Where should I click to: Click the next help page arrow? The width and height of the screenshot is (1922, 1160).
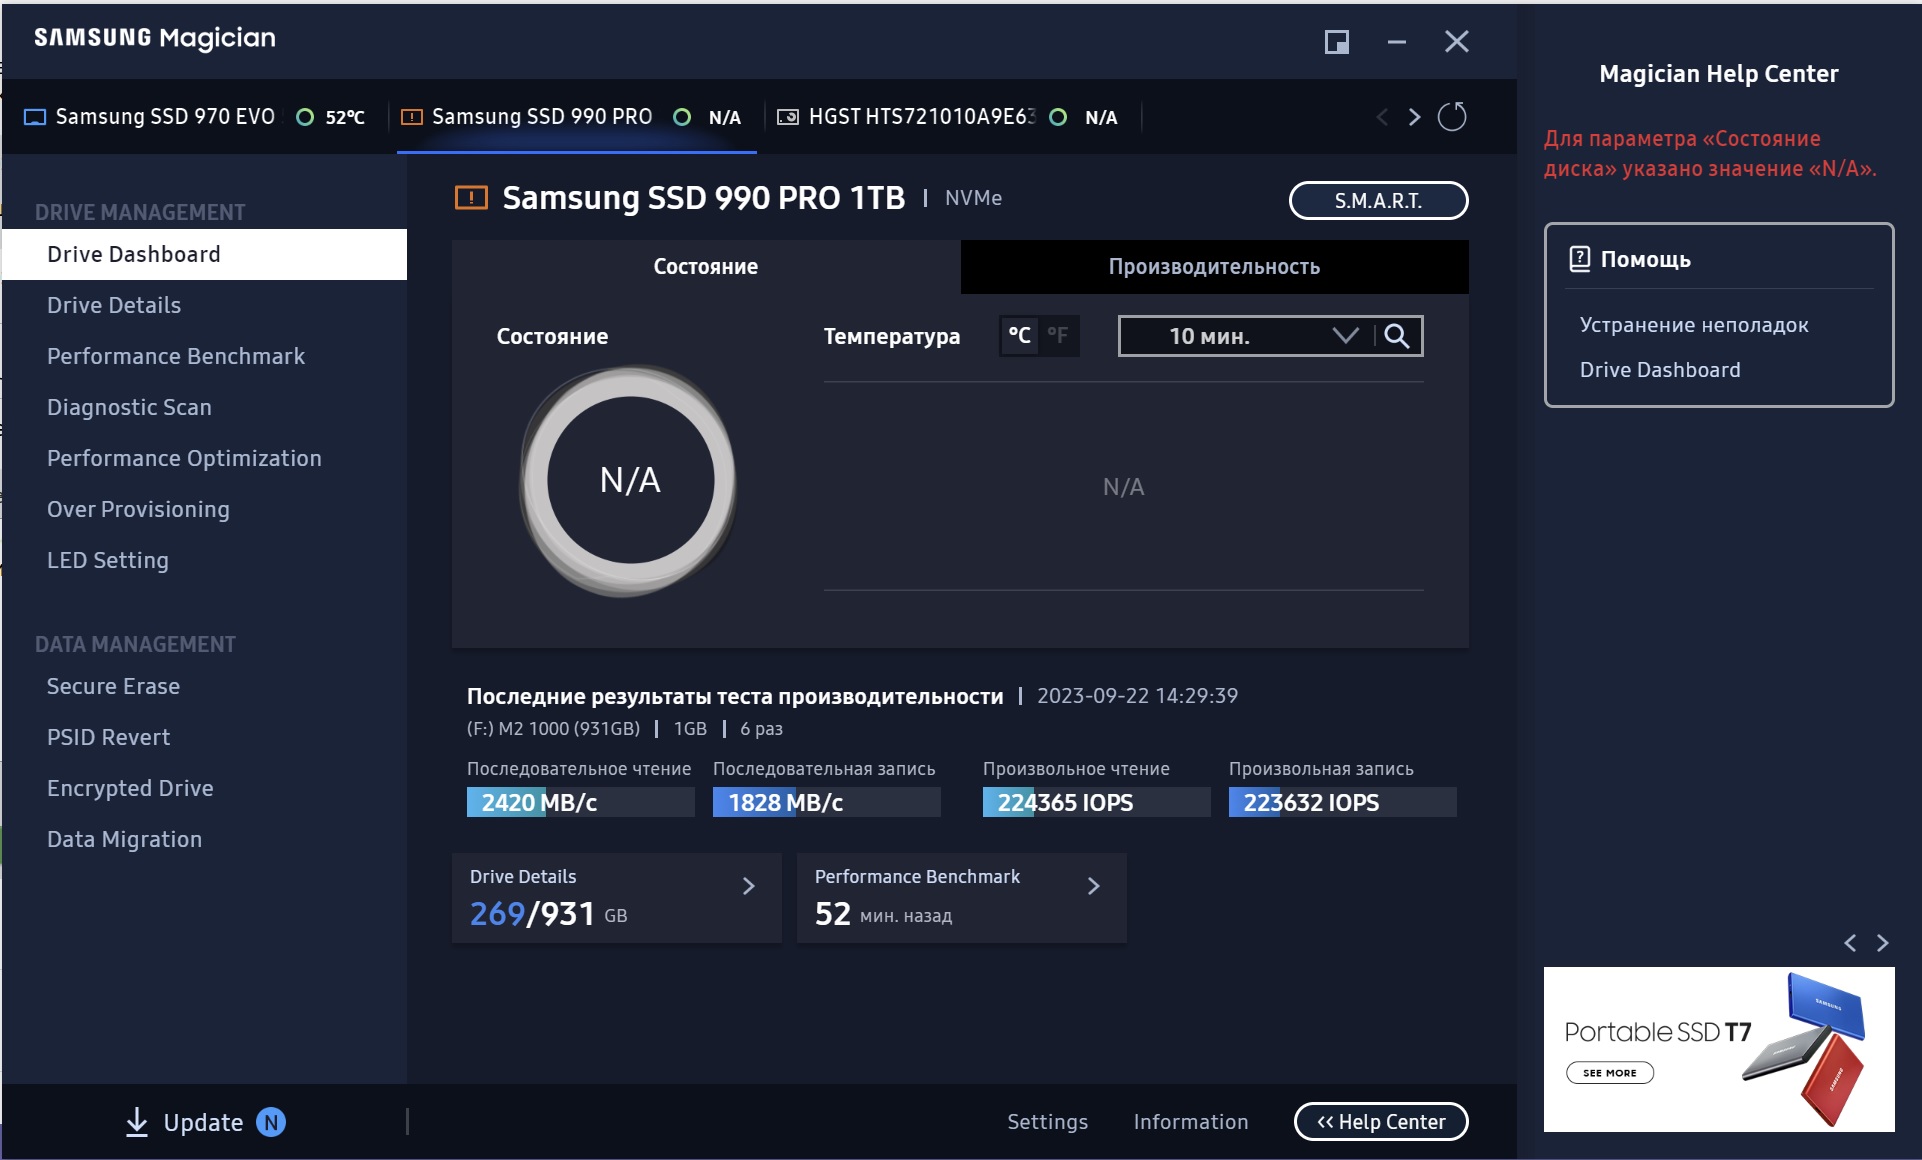(1883, 943)
